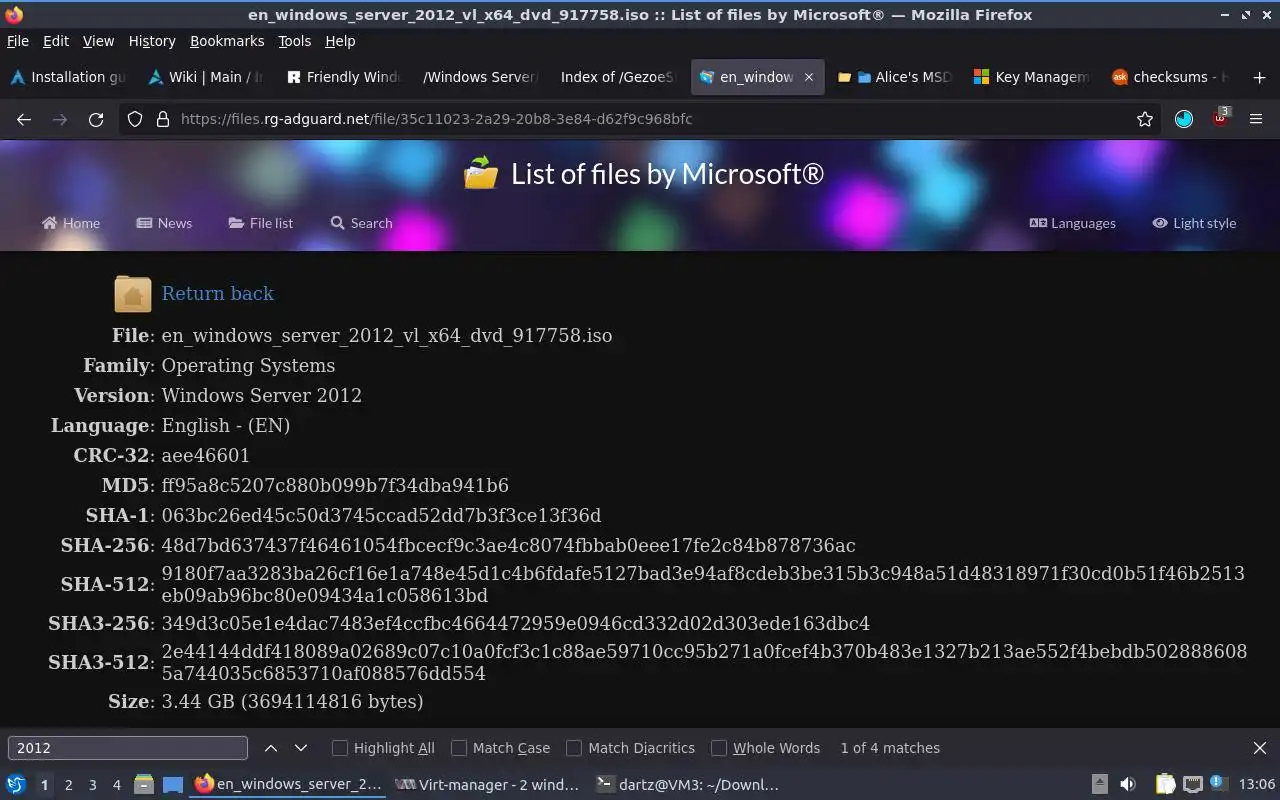
Task: Click the removable media tray icon
Action: coord(1099,785)
